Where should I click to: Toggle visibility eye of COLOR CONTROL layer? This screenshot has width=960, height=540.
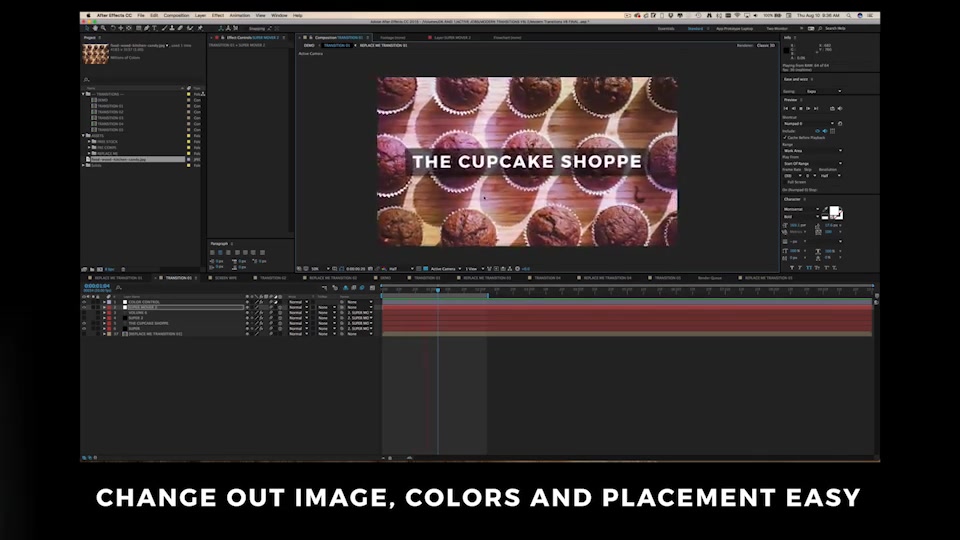pyautogui.click(x=84, y=302)
